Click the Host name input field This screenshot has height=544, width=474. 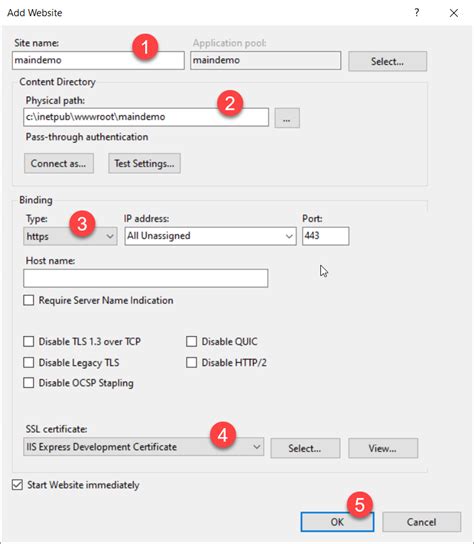(x=146, y=278)
